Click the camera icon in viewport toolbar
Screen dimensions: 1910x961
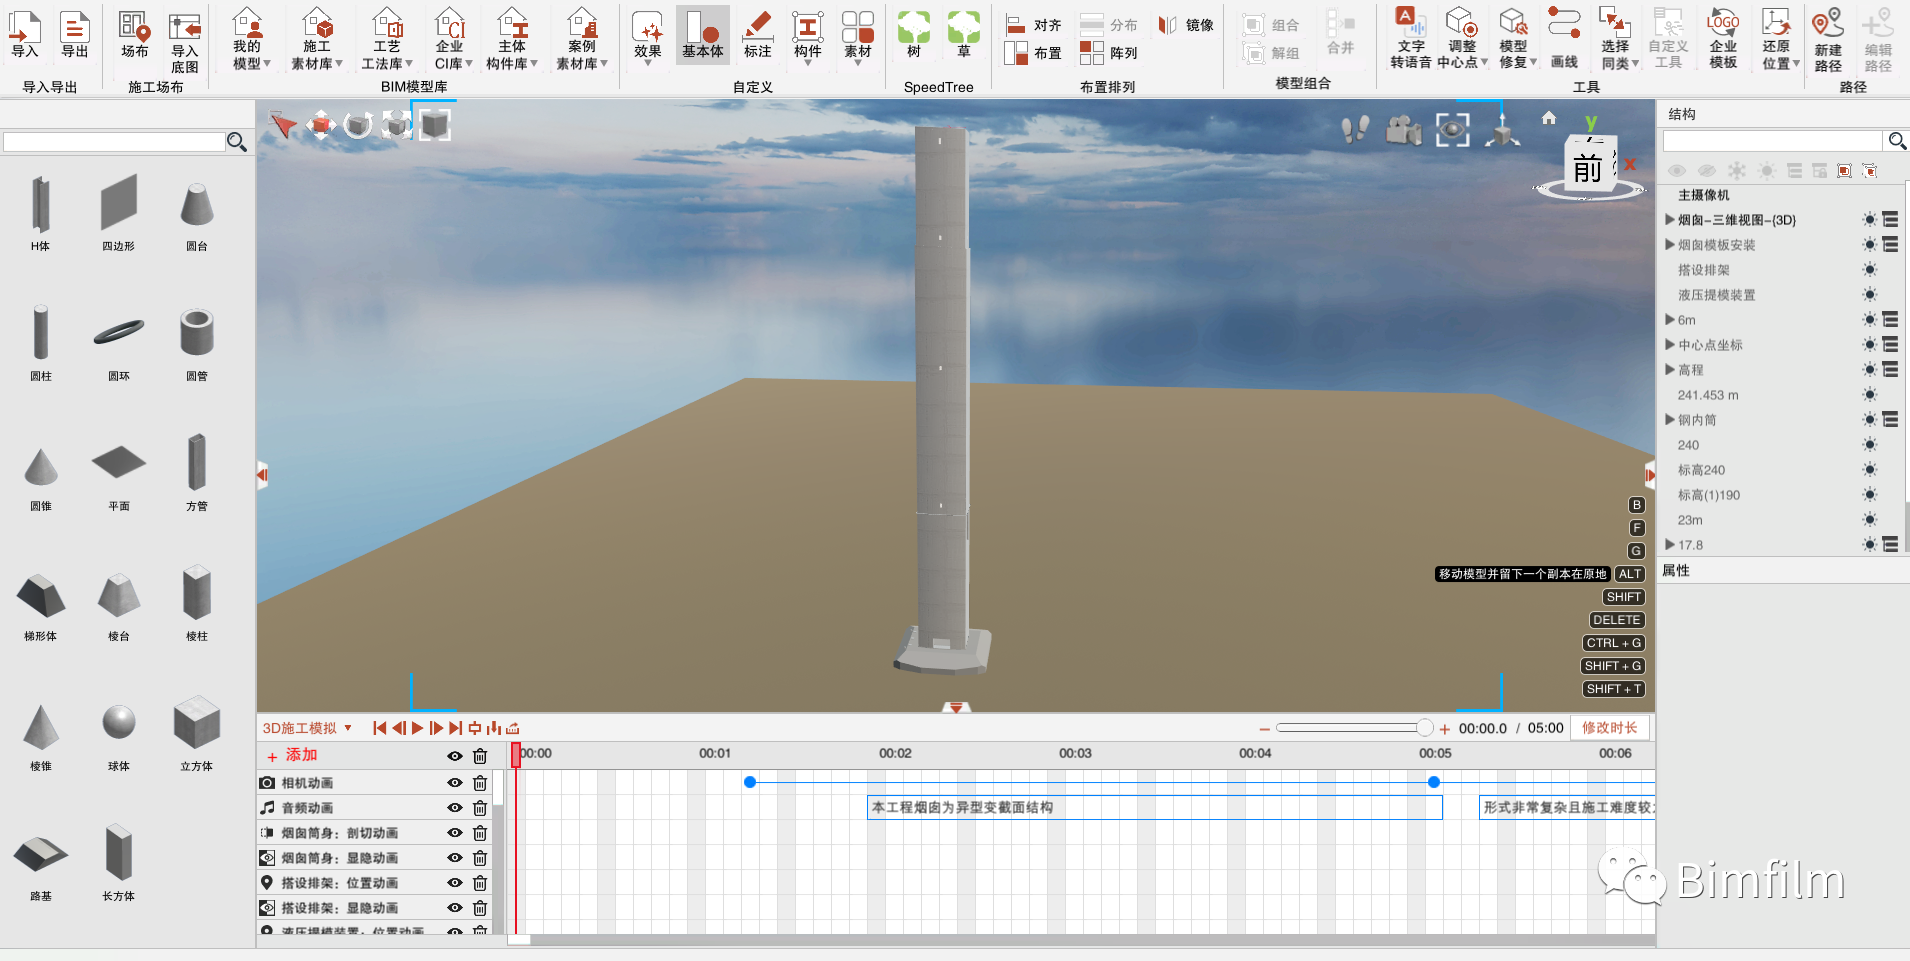click(x=1404, y=130)
